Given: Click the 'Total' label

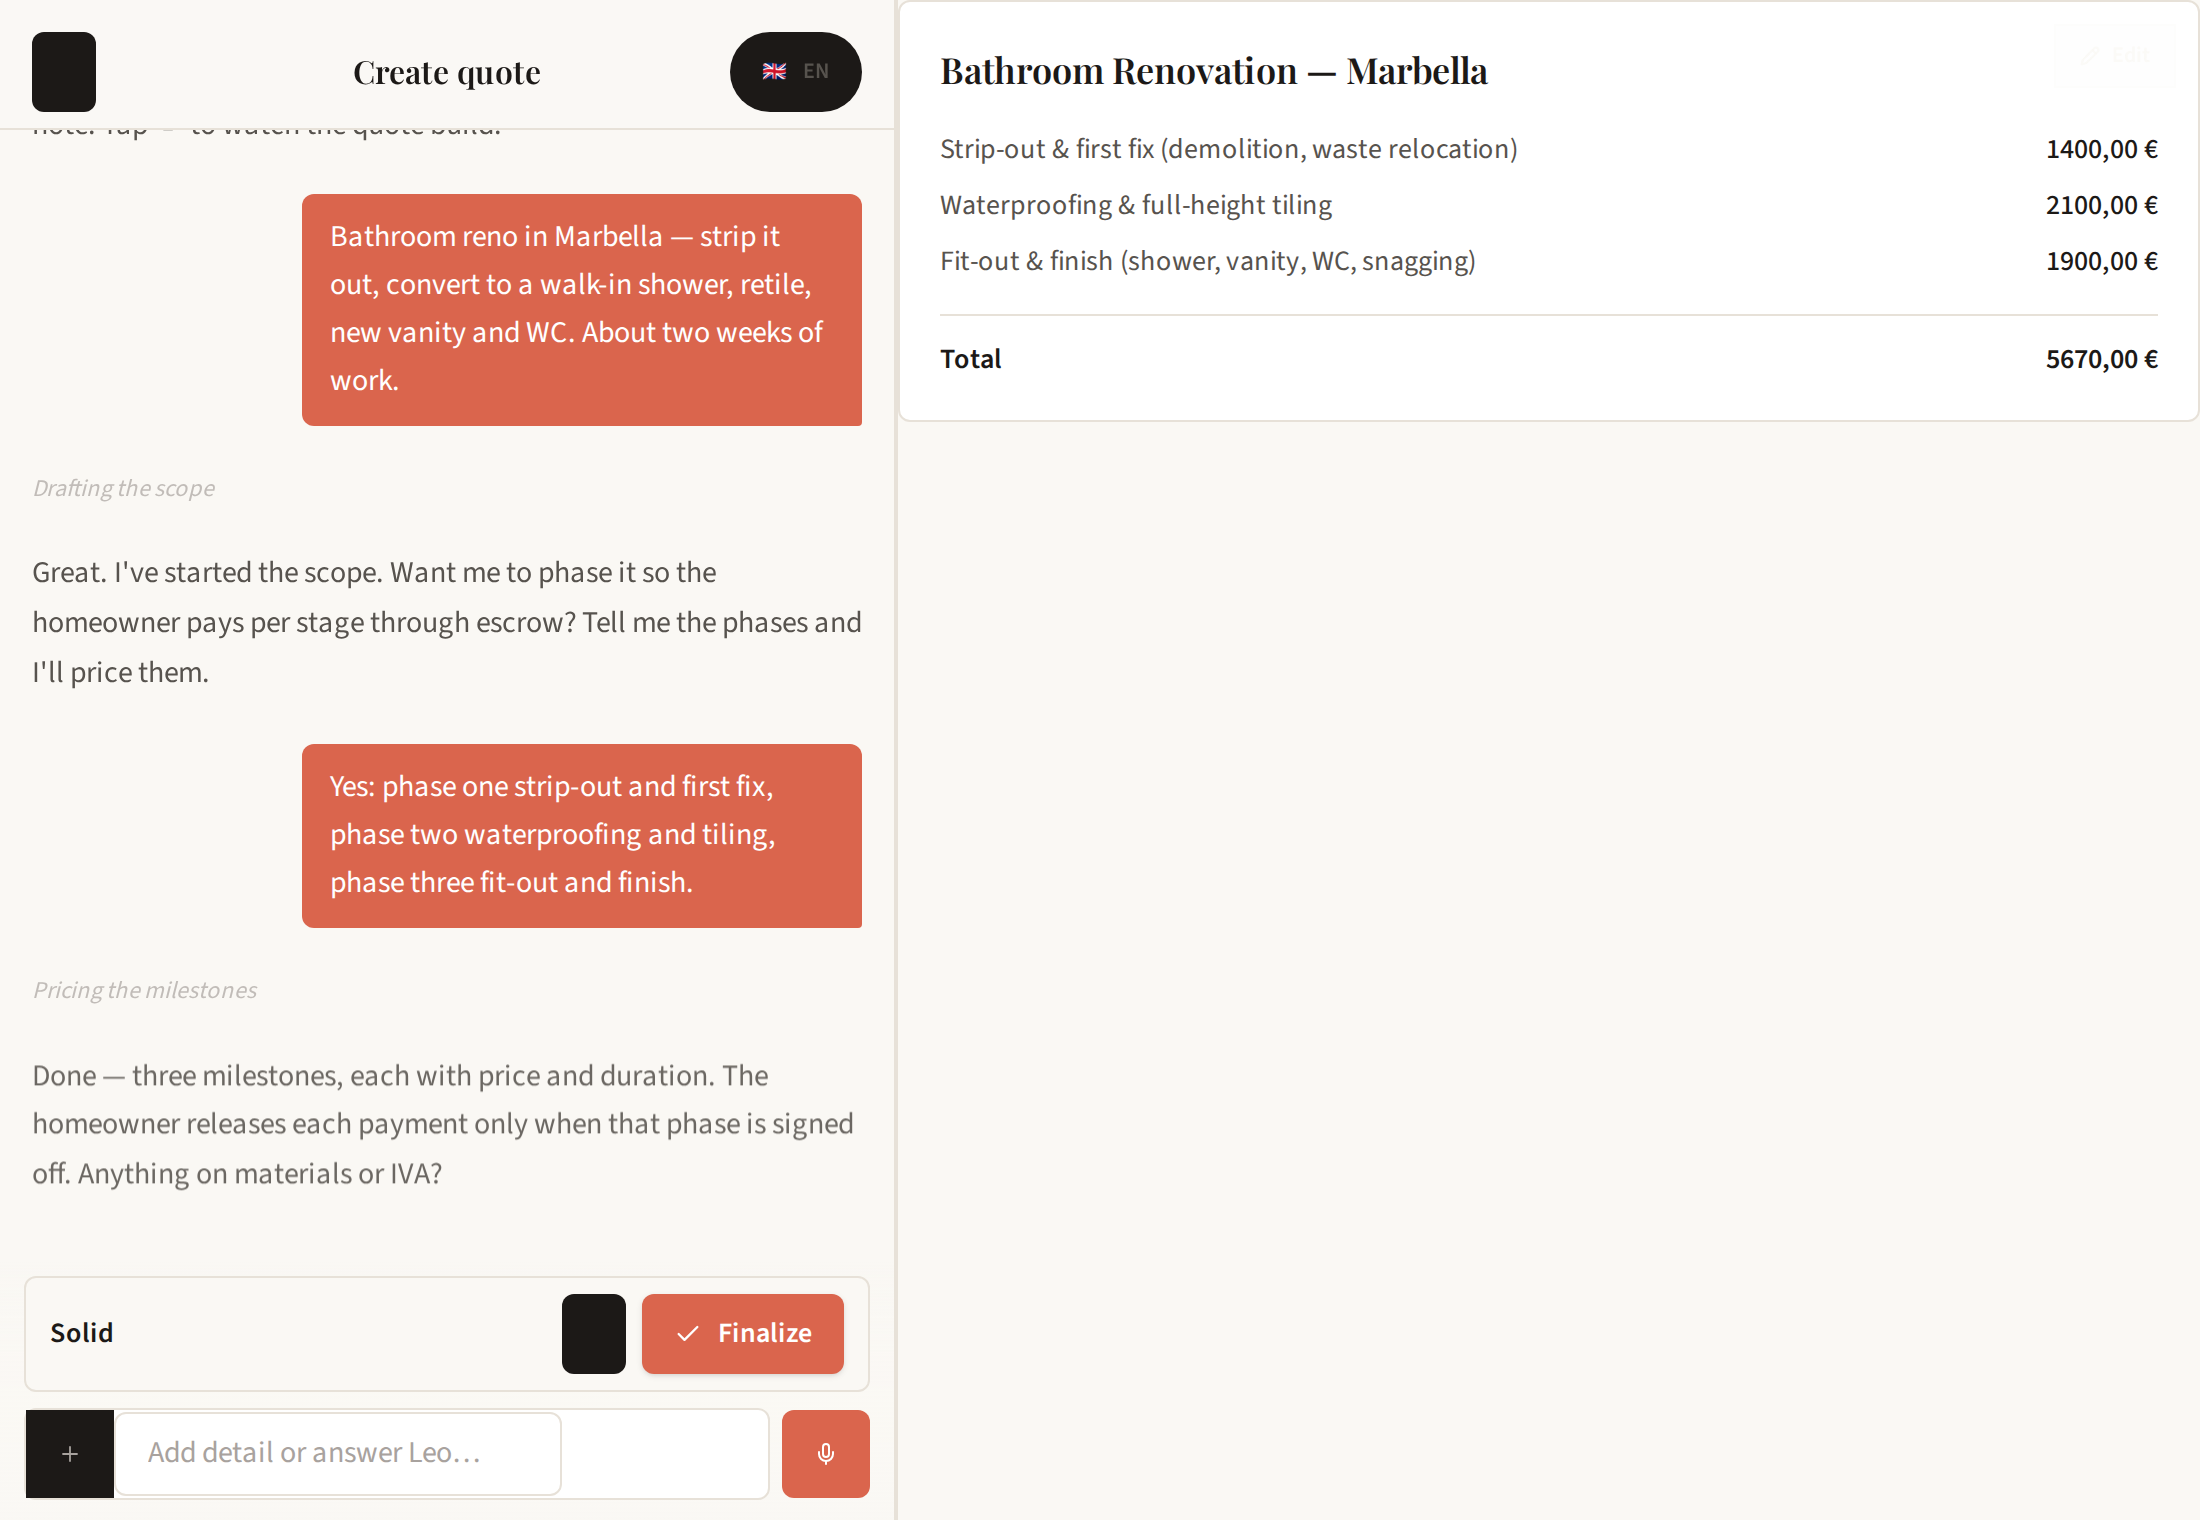Looking at the screenshot, I should (x=970, y=359).
